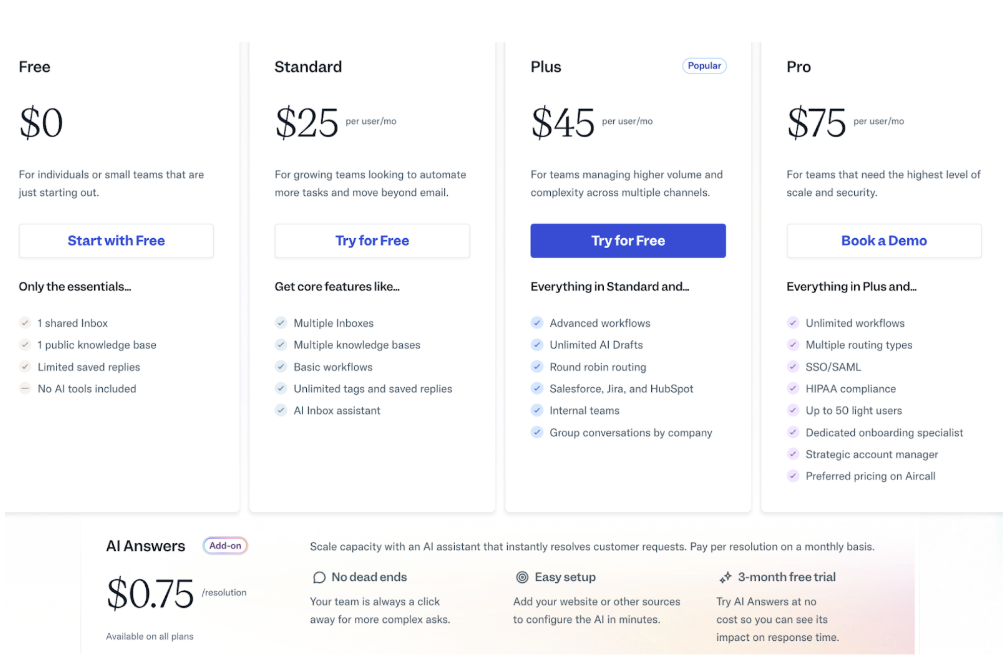
Task: Click the "Add-on" badge next to AI Answers
Action: 224,546
